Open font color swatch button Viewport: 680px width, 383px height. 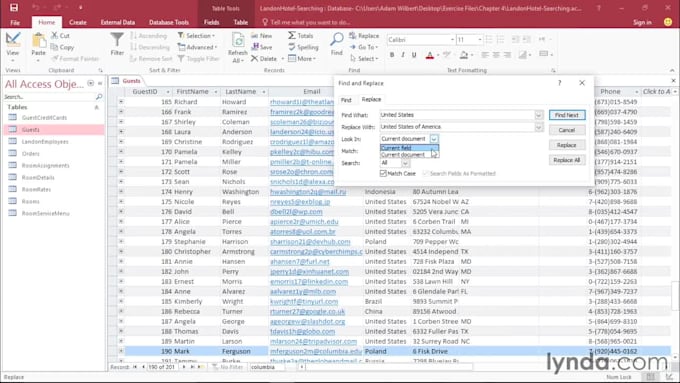[x=430, y=55]
